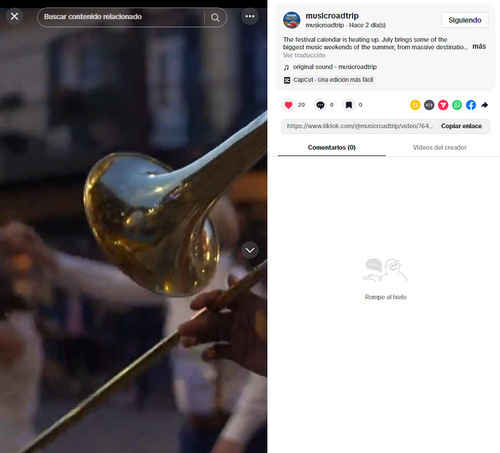Viewport: 500px width, 453px height.
Task: Share the video on Facebook
Action: tap(471, 105)
